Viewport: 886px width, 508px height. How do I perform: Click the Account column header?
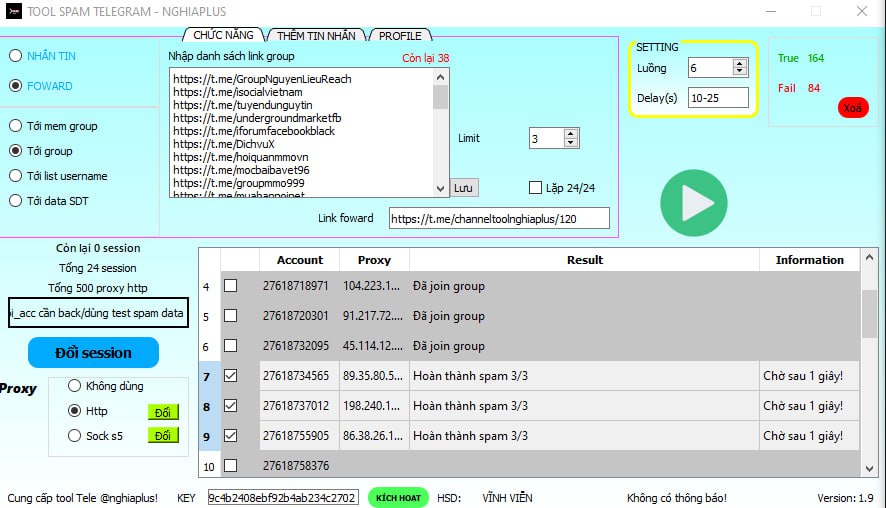(x=299, y=260)
